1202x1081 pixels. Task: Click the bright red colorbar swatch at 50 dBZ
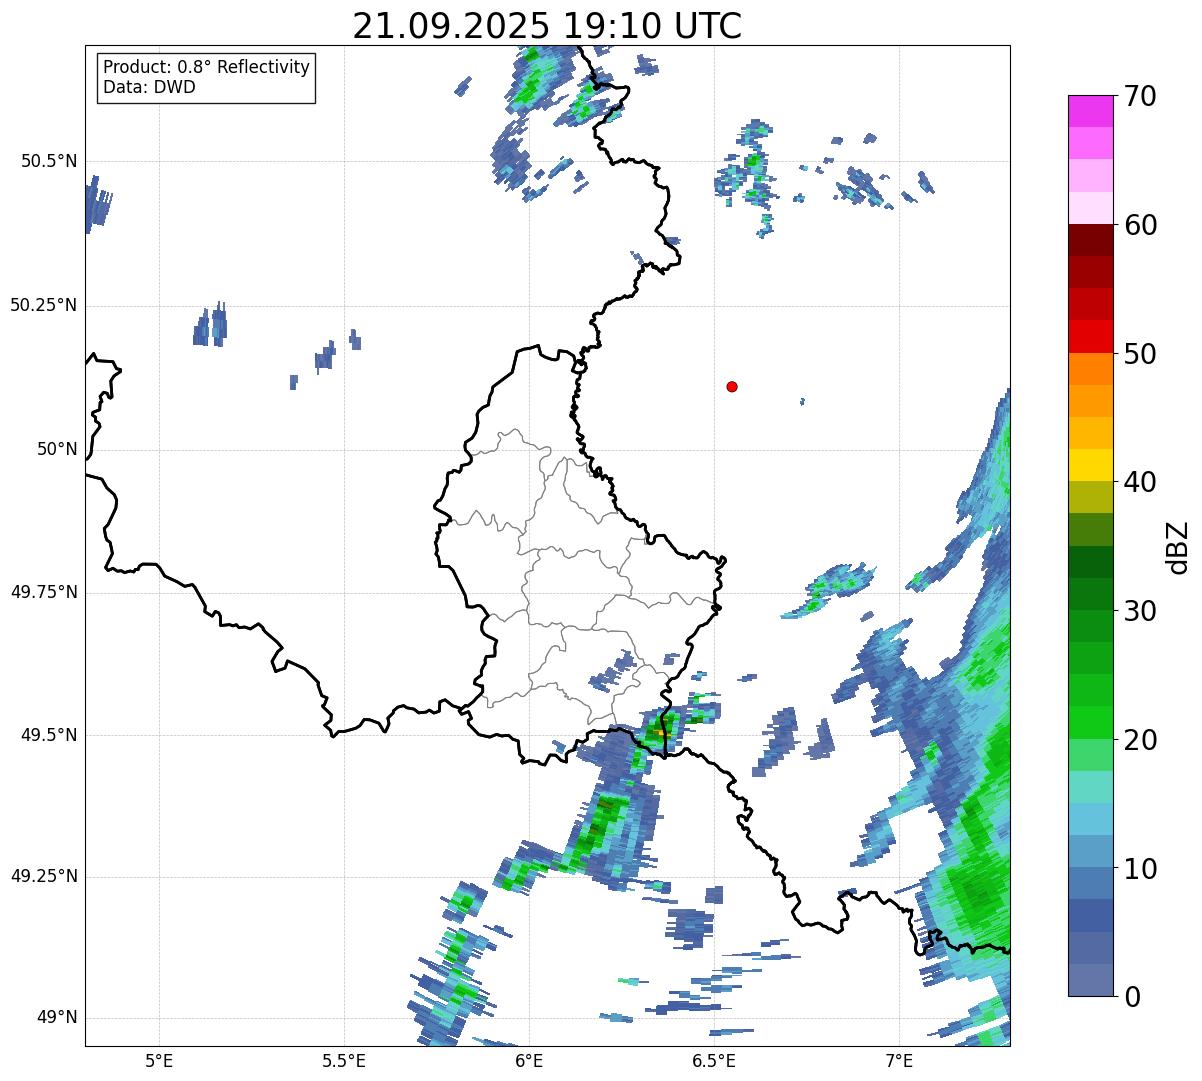[x=1091, y=337]
